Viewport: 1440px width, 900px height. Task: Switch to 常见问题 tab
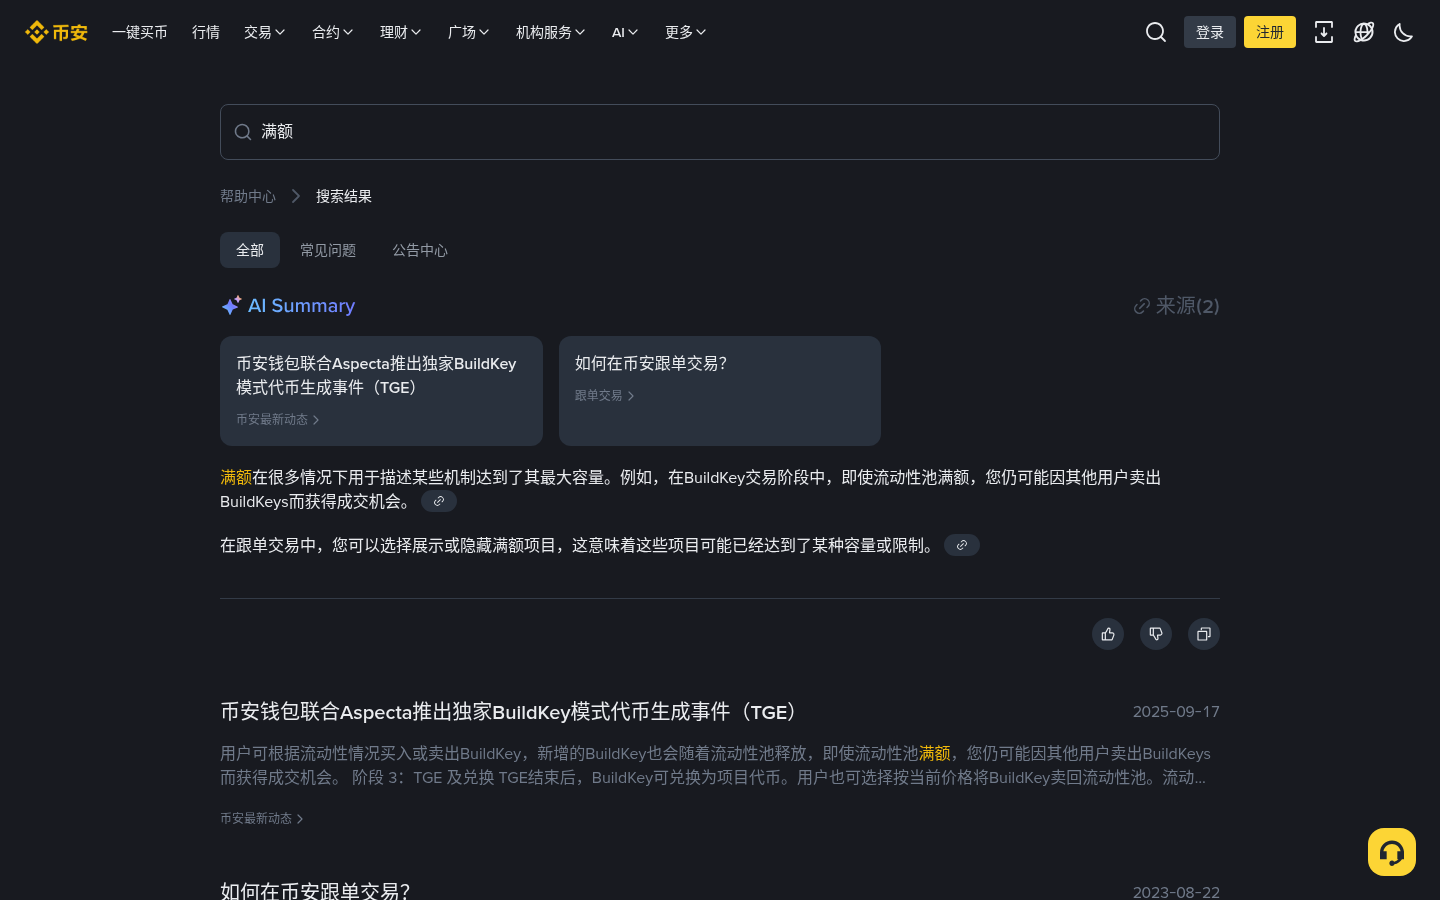[x=328, y=250]
